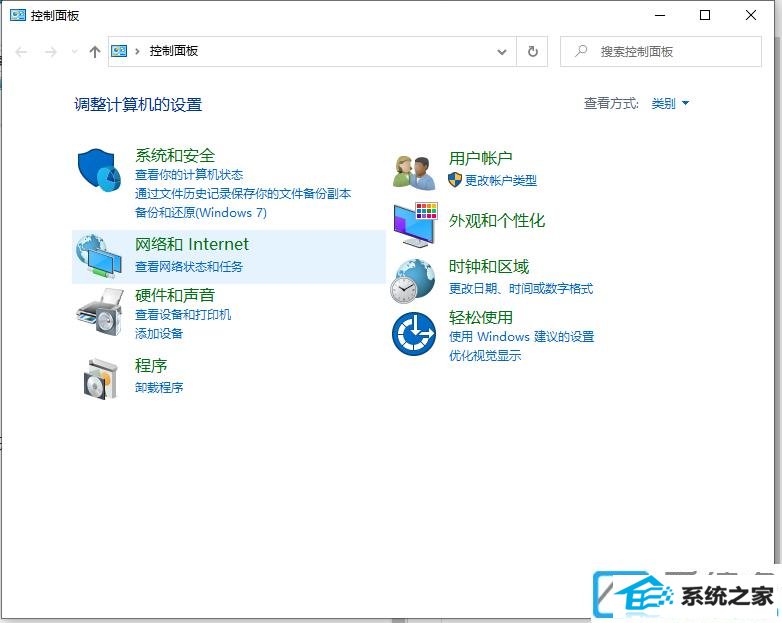Click the 卸载程序 link

pos(159,387)
